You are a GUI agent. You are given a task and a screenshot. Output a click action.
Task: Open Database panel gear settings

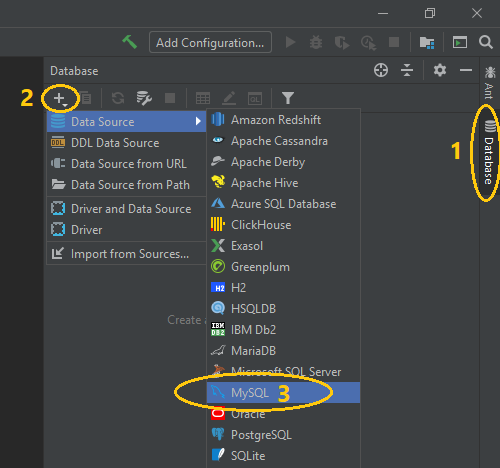(x=440, y=70)
